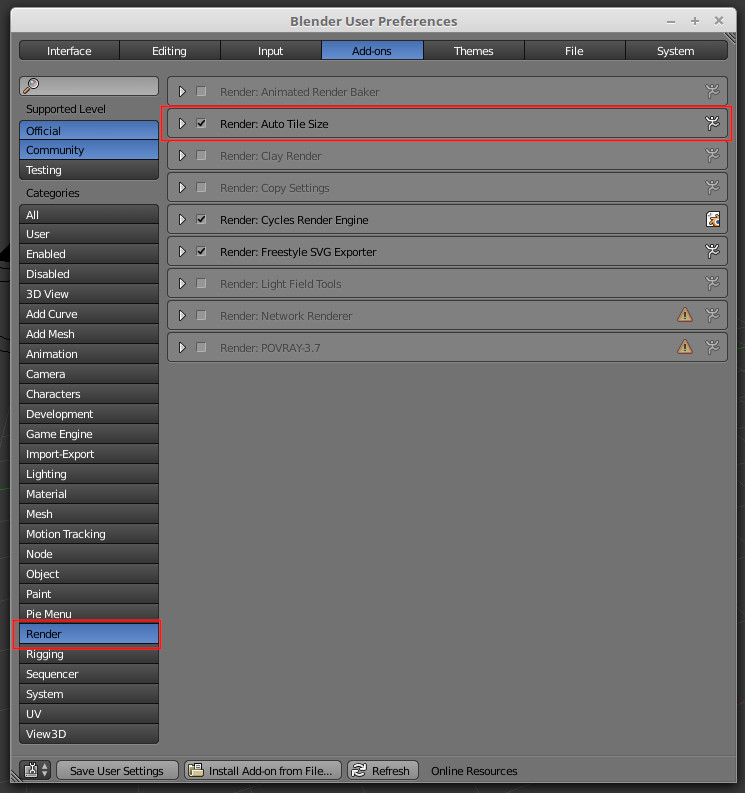Select the Import-Export category
The image size is (745, 793).
pos(89,454)
